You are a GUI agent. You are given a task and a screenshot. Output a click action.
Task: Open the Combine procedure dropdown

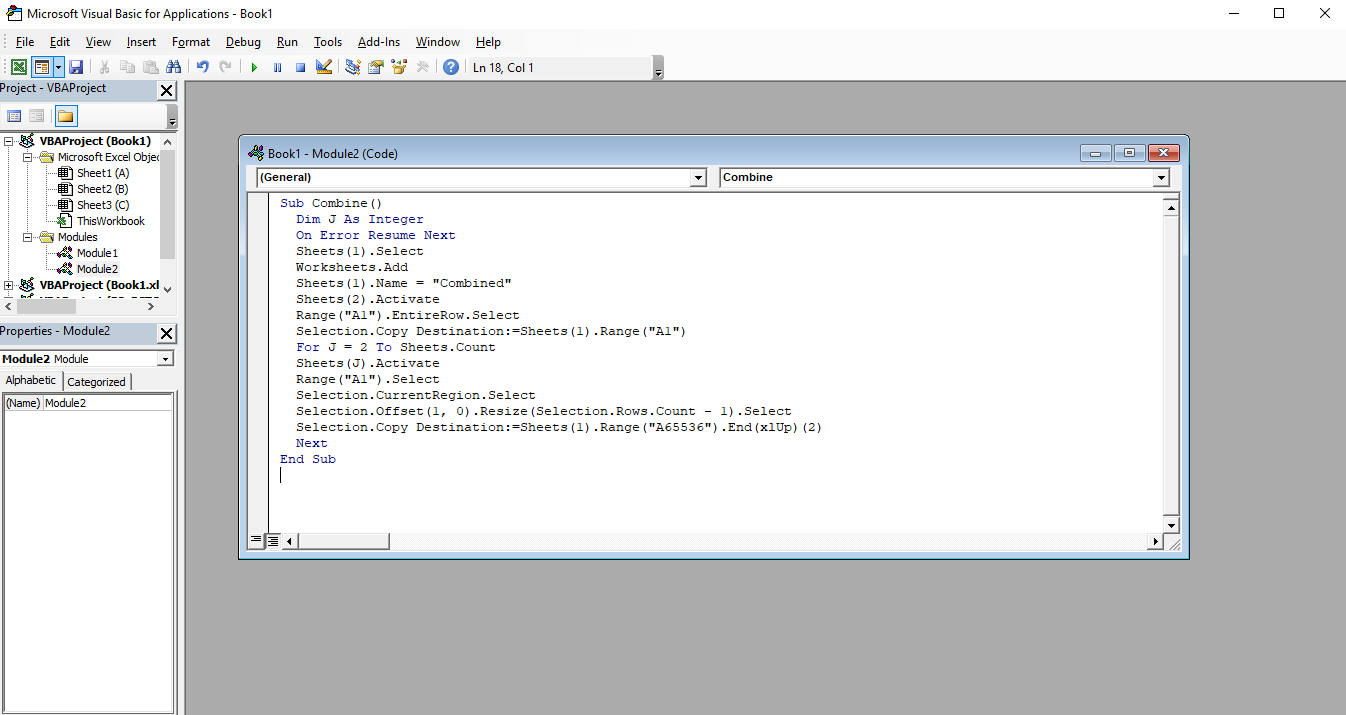point(1160,178)
